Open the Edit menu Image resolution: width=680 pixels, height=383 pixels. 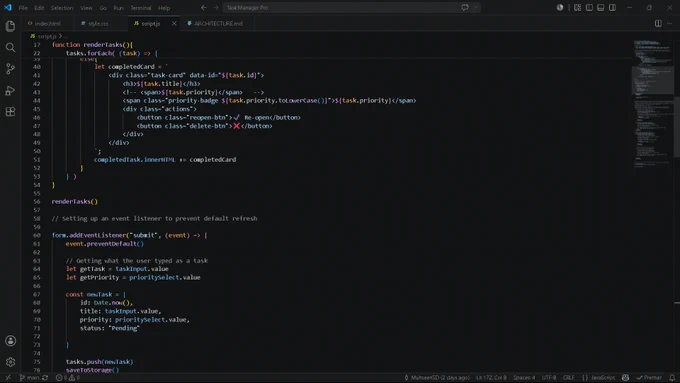point(39,8)
